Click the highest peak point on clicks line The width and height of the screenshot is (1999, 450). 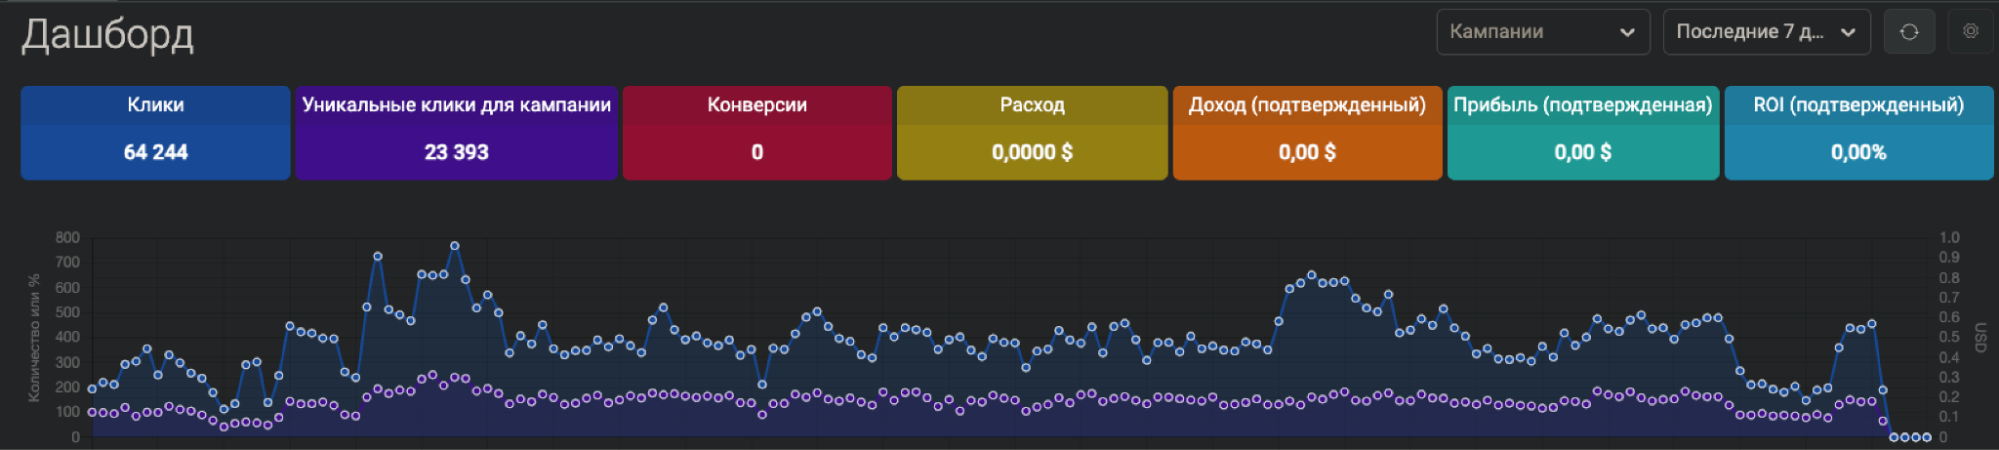pos(455,246)
